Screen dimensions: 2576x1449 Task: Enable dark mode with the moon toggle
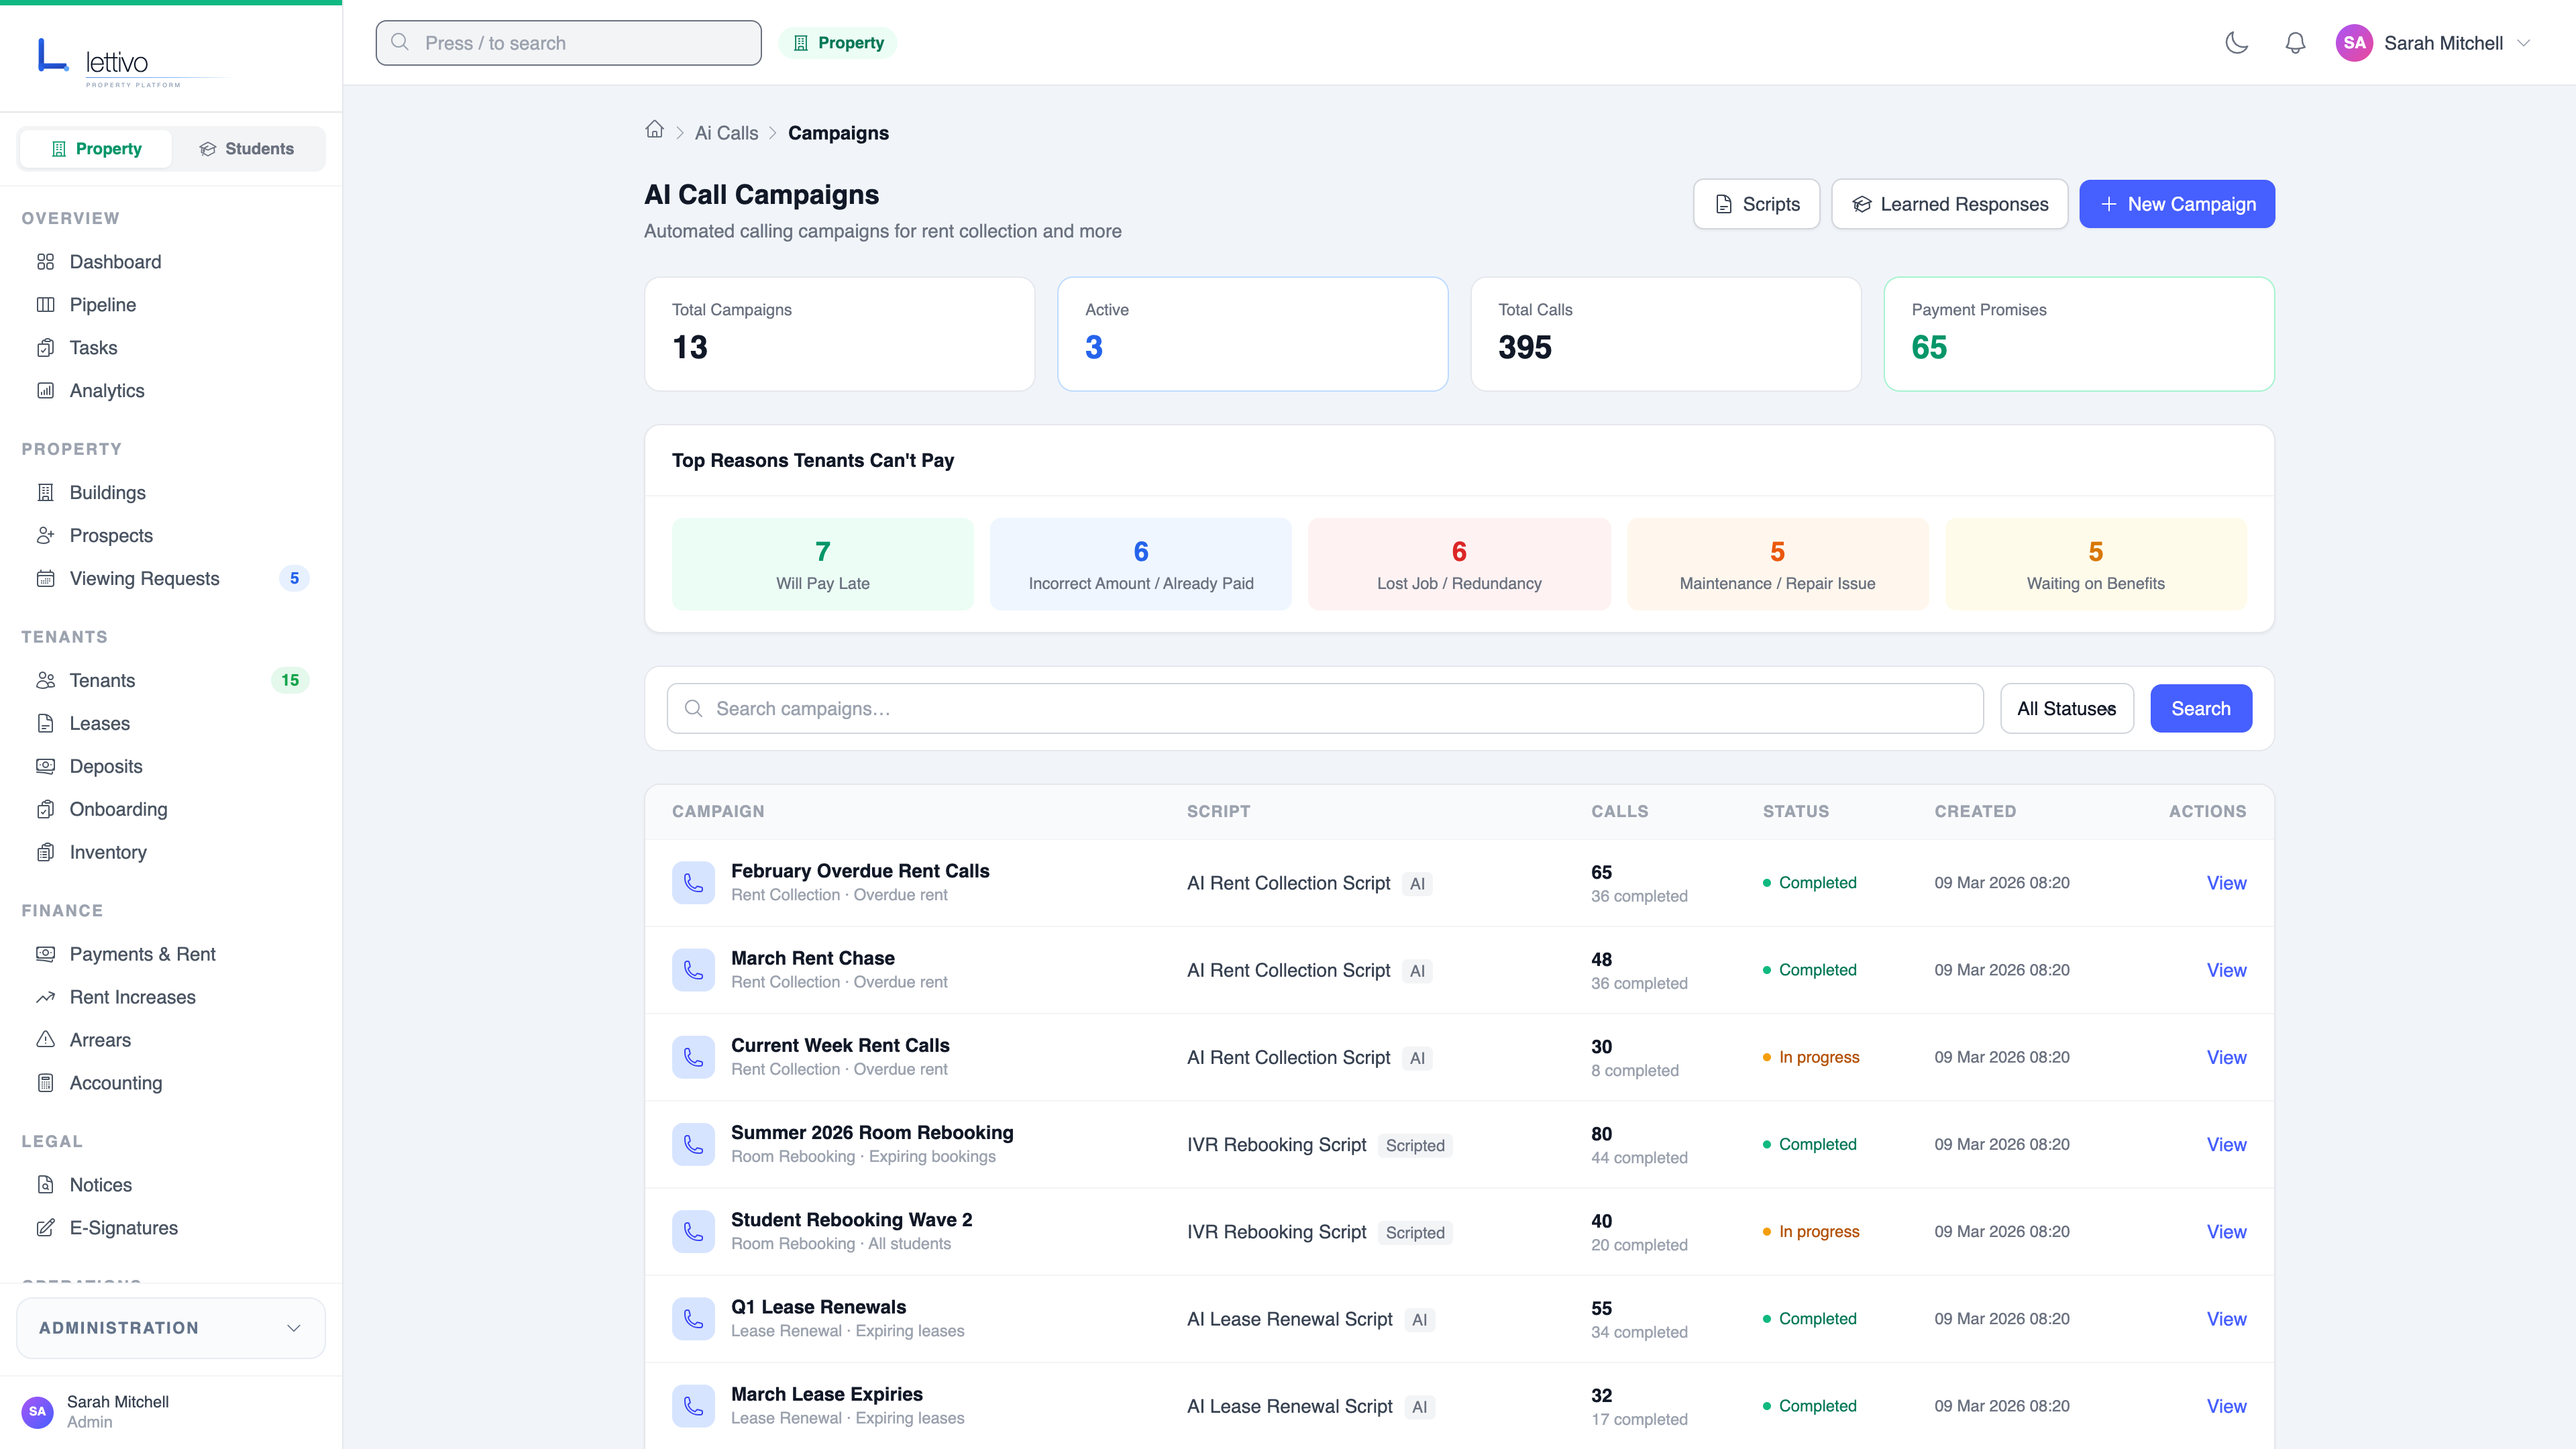tap(2237, 43)
